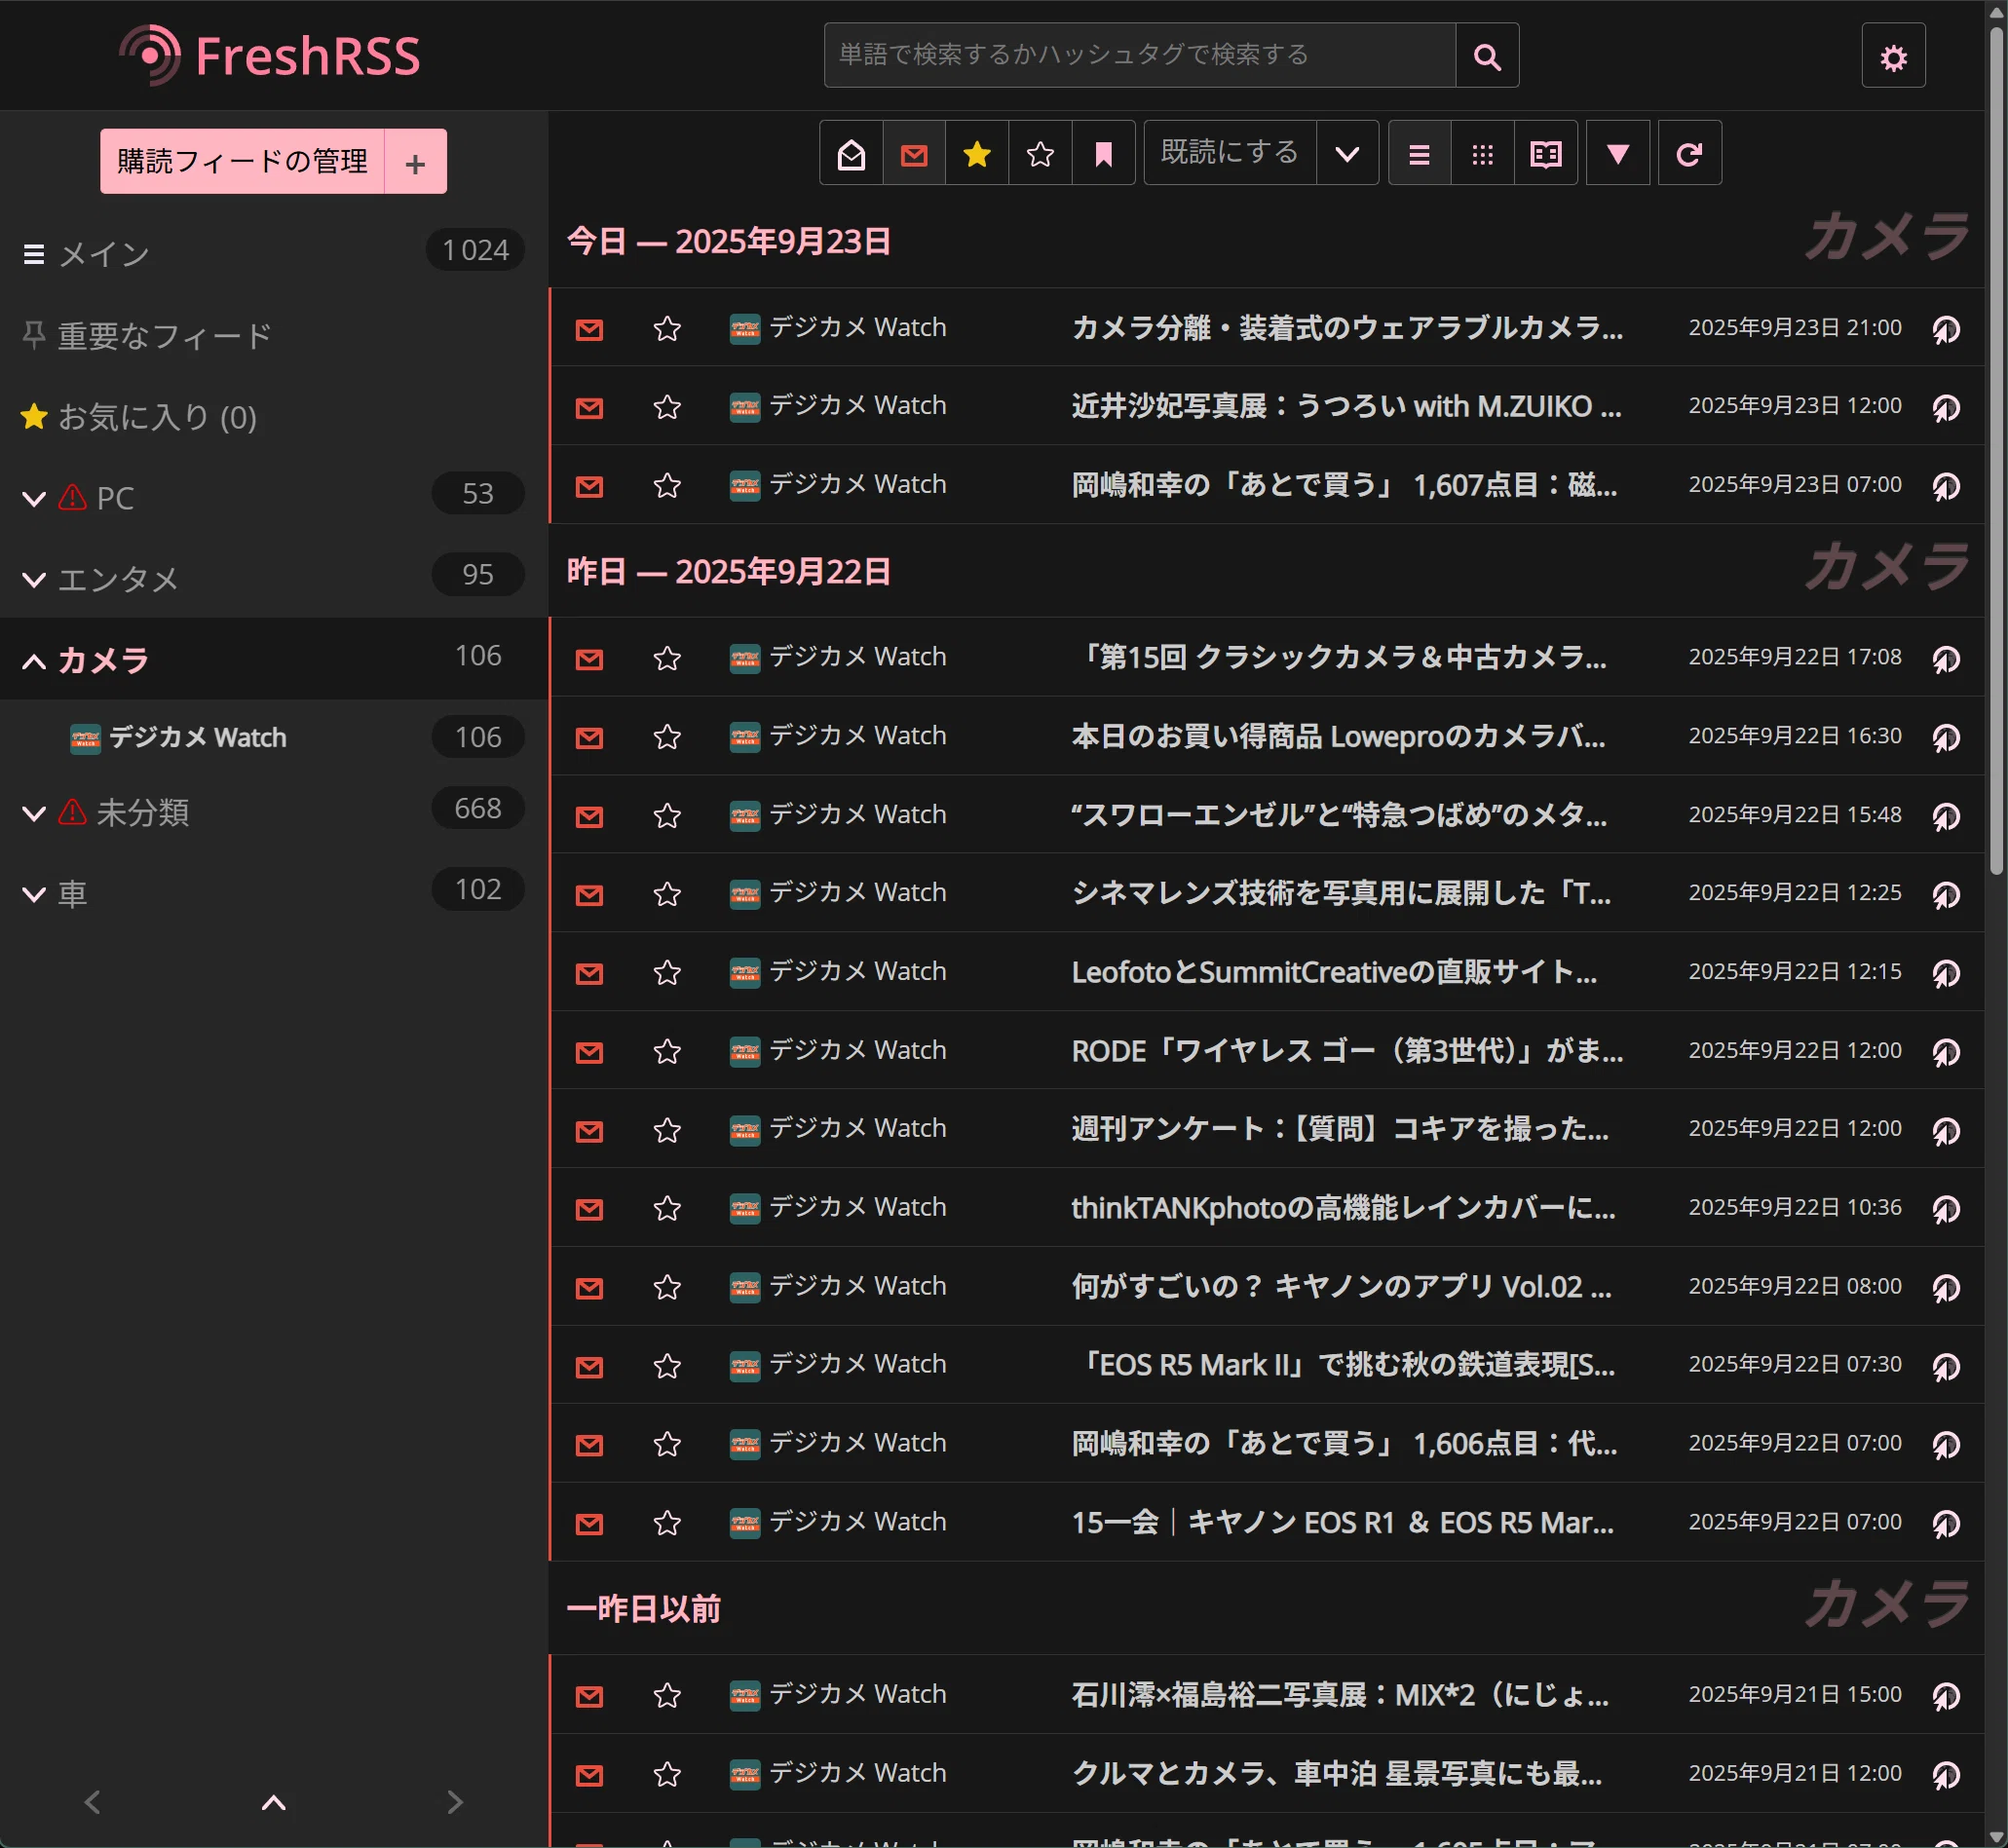Switch to normal list view icon
The image size is (2008, 1848).
pyautogui.click(x=1419, y=154)
